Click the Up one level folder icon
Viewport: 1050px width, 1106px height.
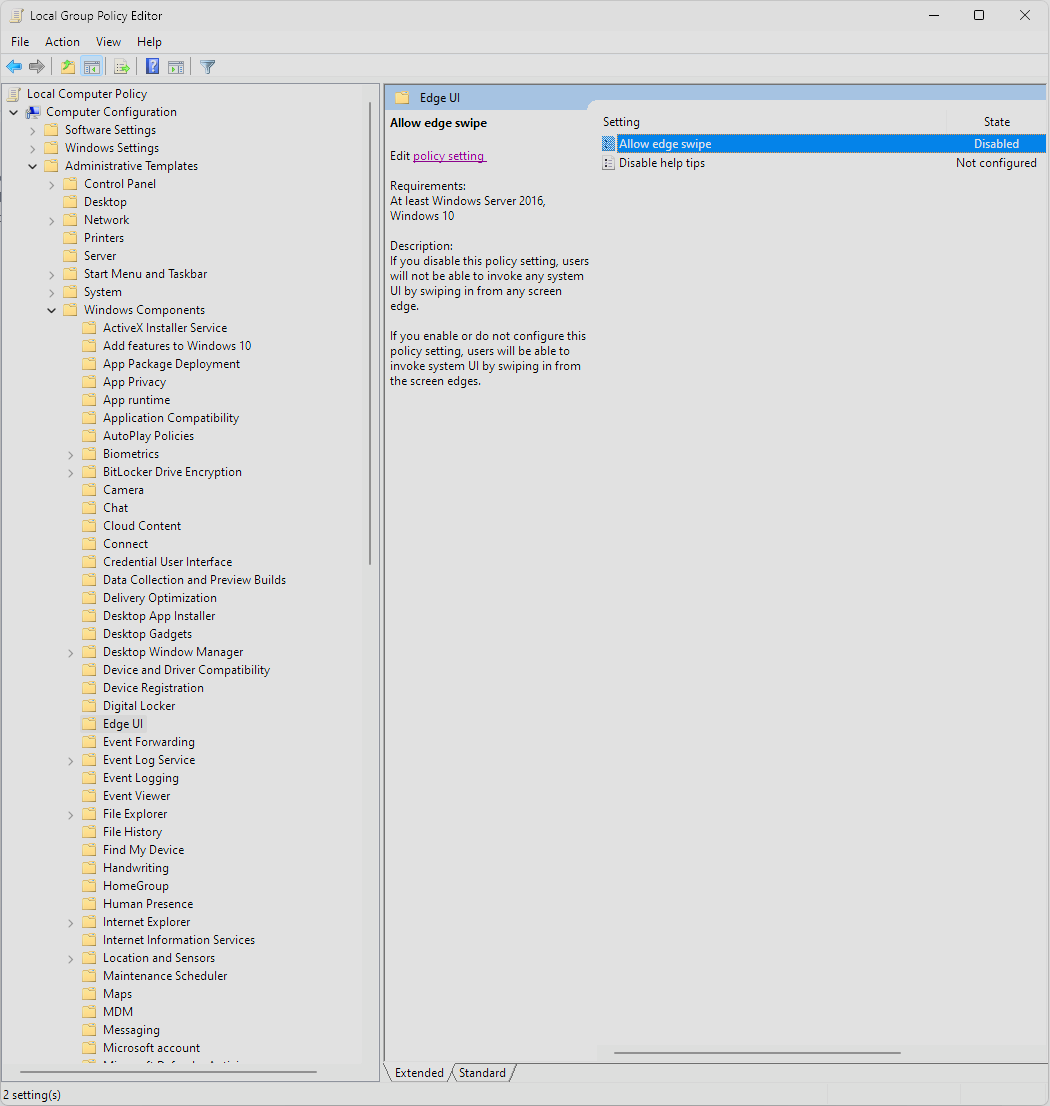67,67
